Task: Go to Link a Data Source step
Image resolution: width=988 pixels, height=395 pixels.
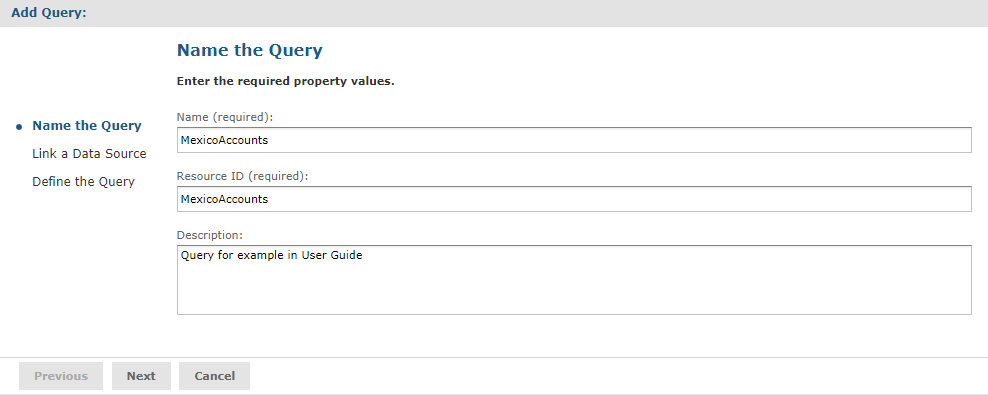Action: pos(89,154)
